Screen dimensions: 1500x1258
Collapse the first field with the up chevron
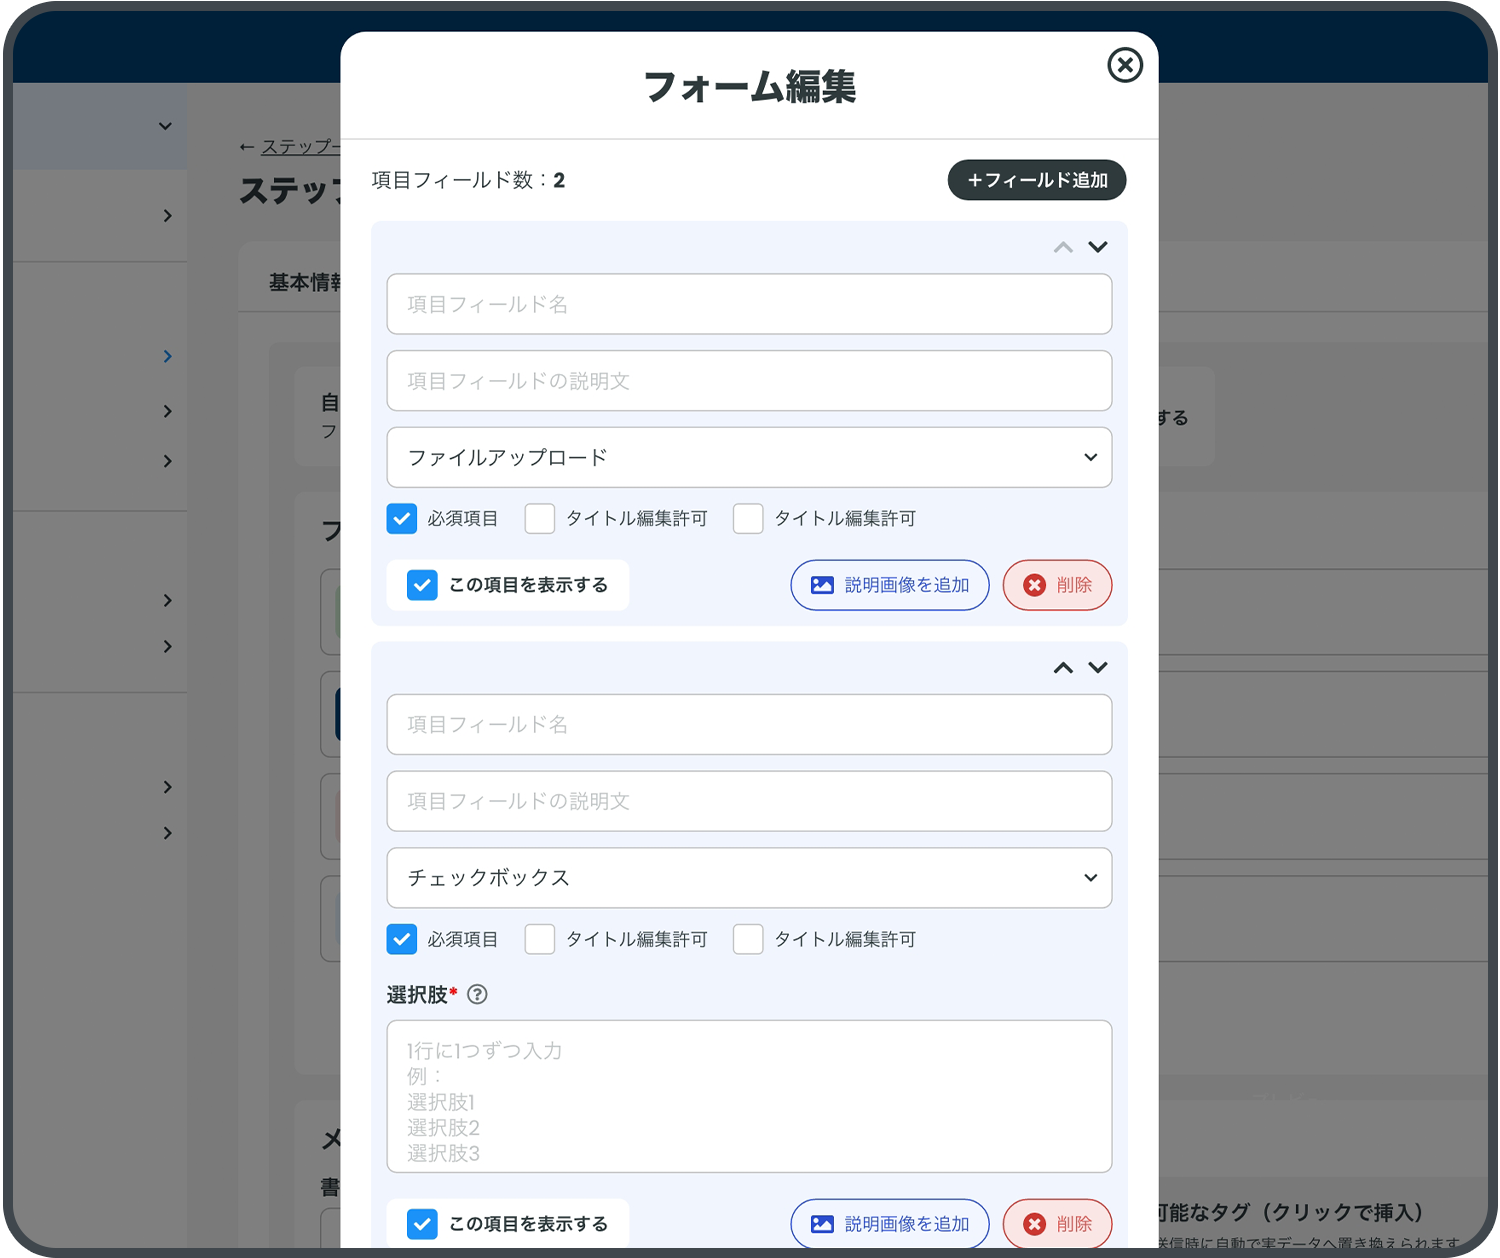[x=1063, y=247]
